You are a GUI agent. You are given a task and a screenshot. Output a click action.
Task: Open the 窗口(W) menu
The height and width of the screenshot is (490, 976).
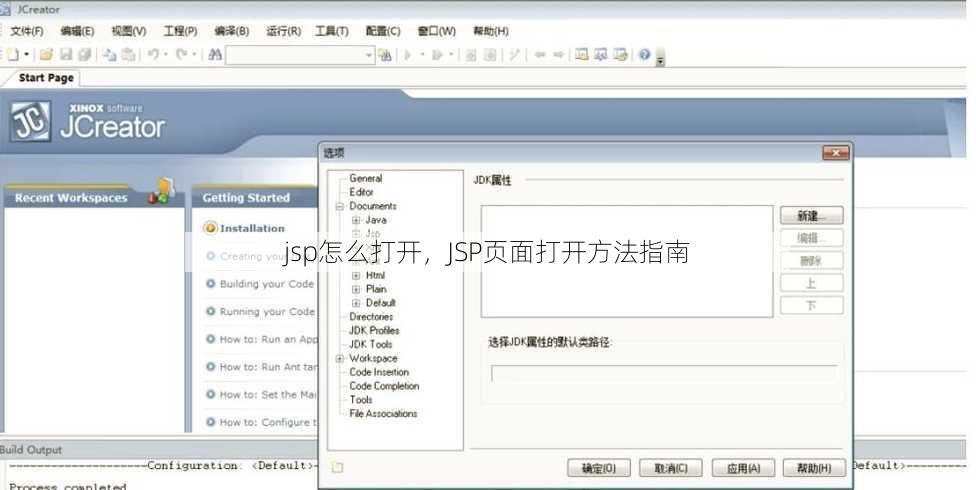point(436,31)
